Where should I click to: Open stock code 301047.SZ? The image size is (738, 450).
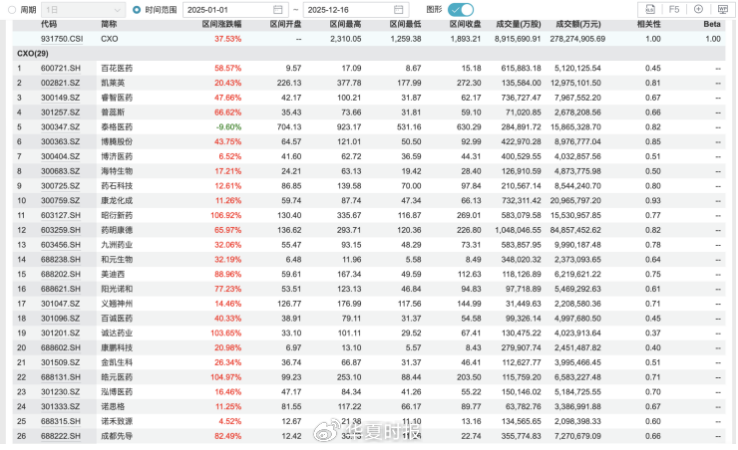(60, 304)
